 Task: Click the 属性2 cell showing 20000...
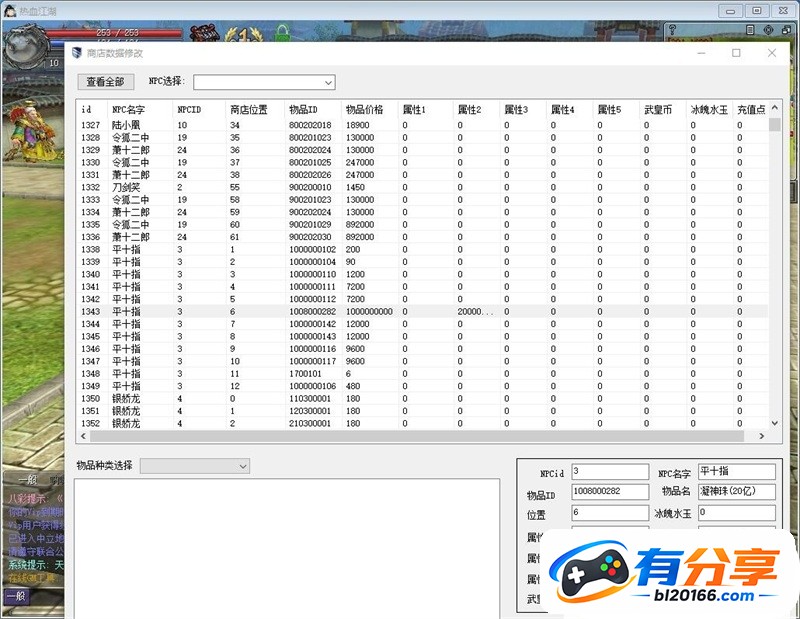point(476,311)
